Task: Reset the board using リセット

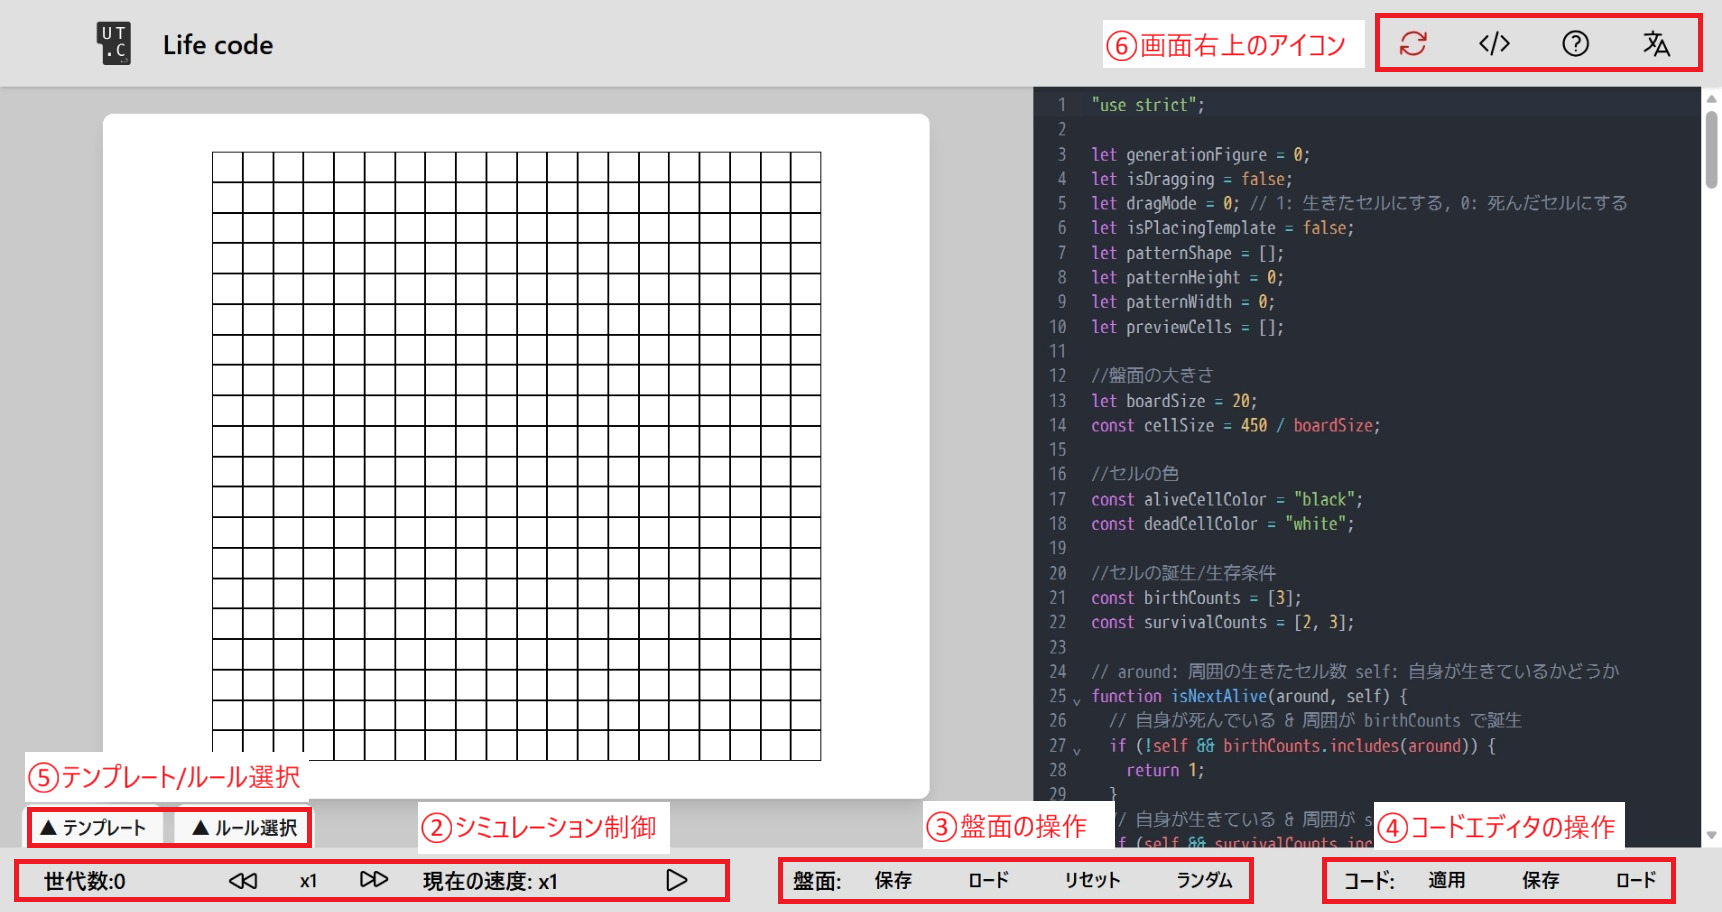Action: click(1090, 880)
